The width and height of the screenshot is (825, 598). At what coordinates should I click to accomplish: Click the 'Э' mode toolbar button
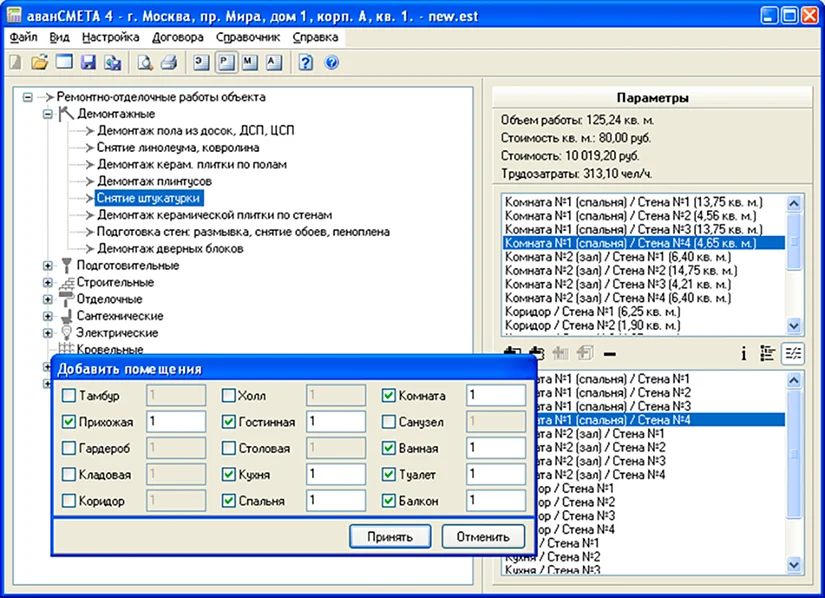click(202, 63)
